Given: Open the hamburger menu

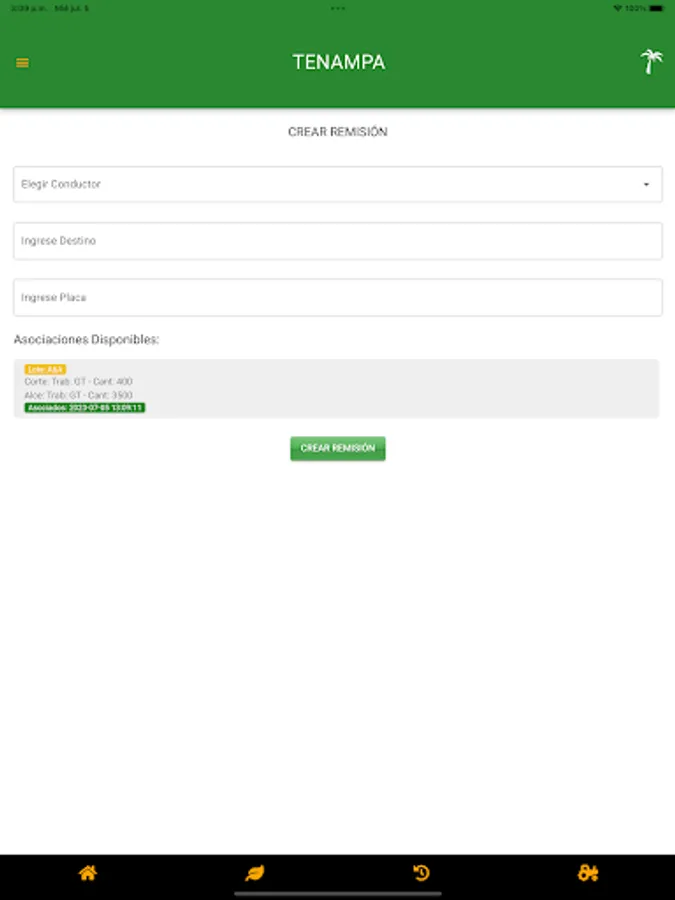Looking at the screenshot, I should [x=22, y=63].
